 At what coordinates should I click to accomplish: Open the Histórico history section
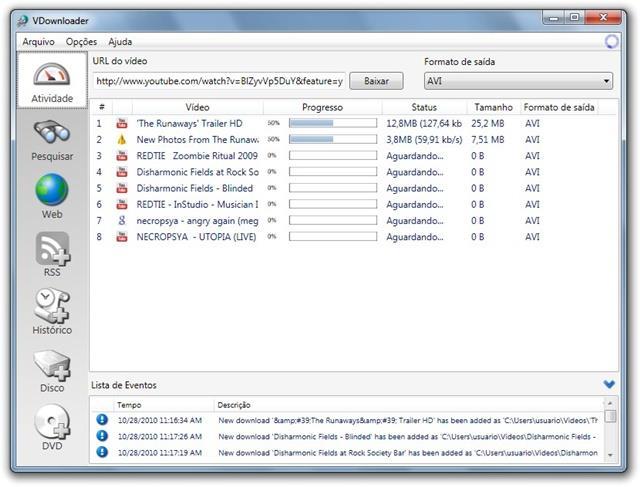[51, 311]
